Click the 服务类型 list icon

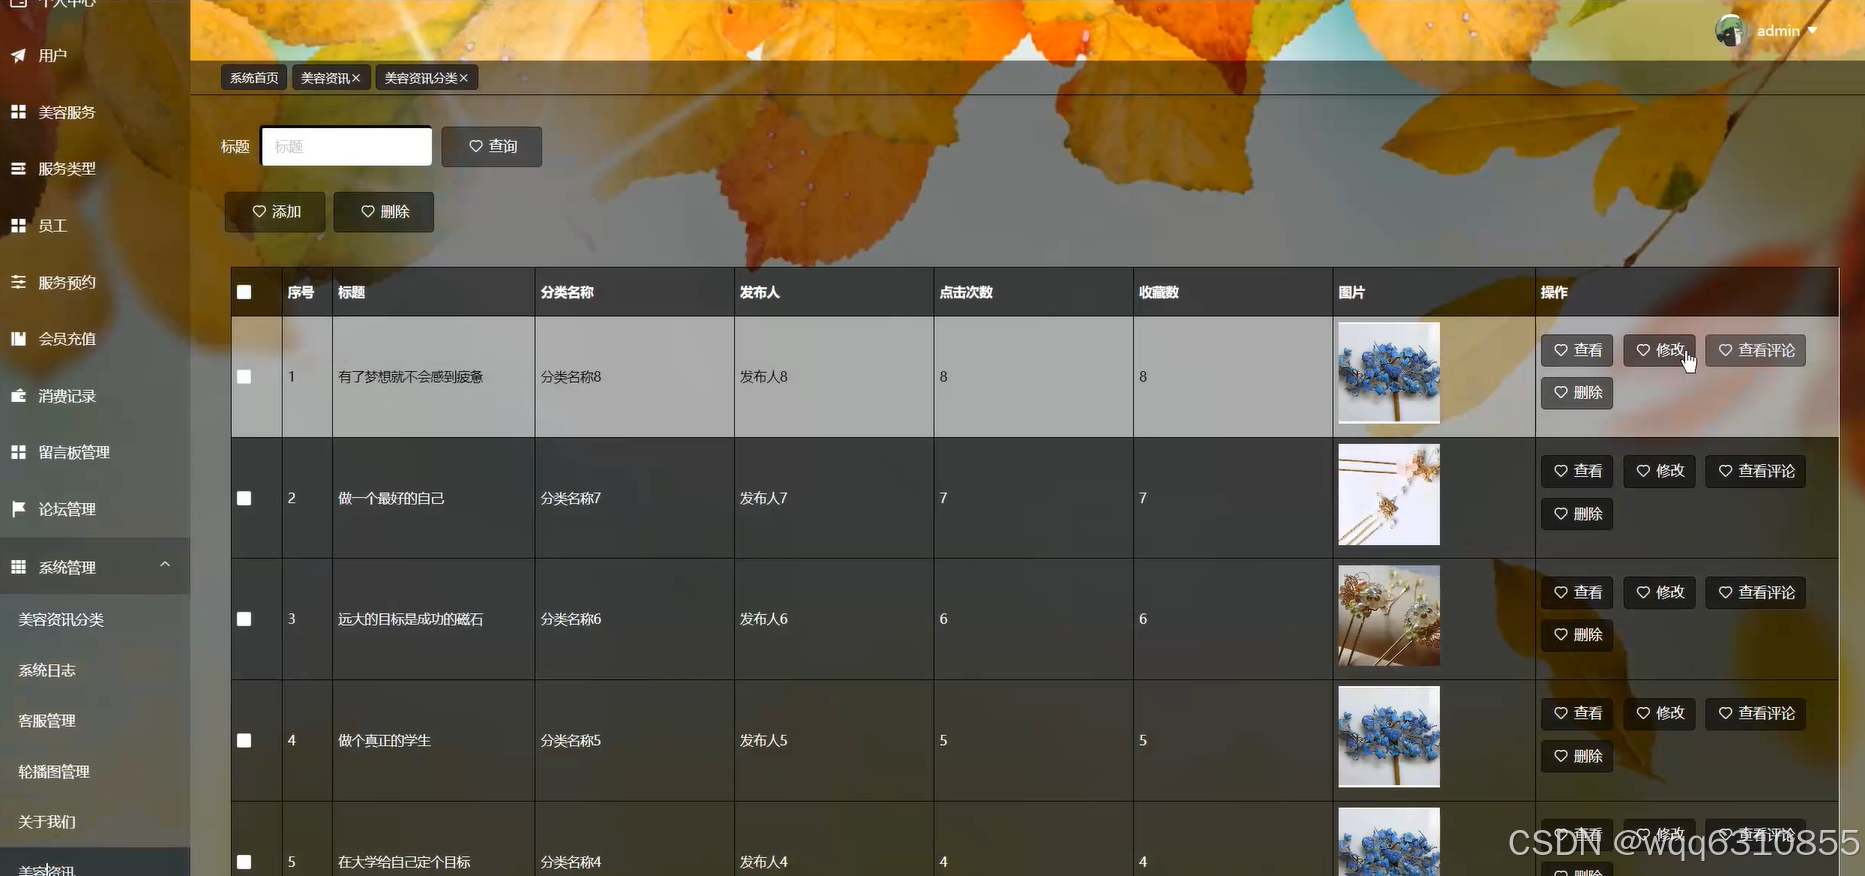tap(18, 169)
